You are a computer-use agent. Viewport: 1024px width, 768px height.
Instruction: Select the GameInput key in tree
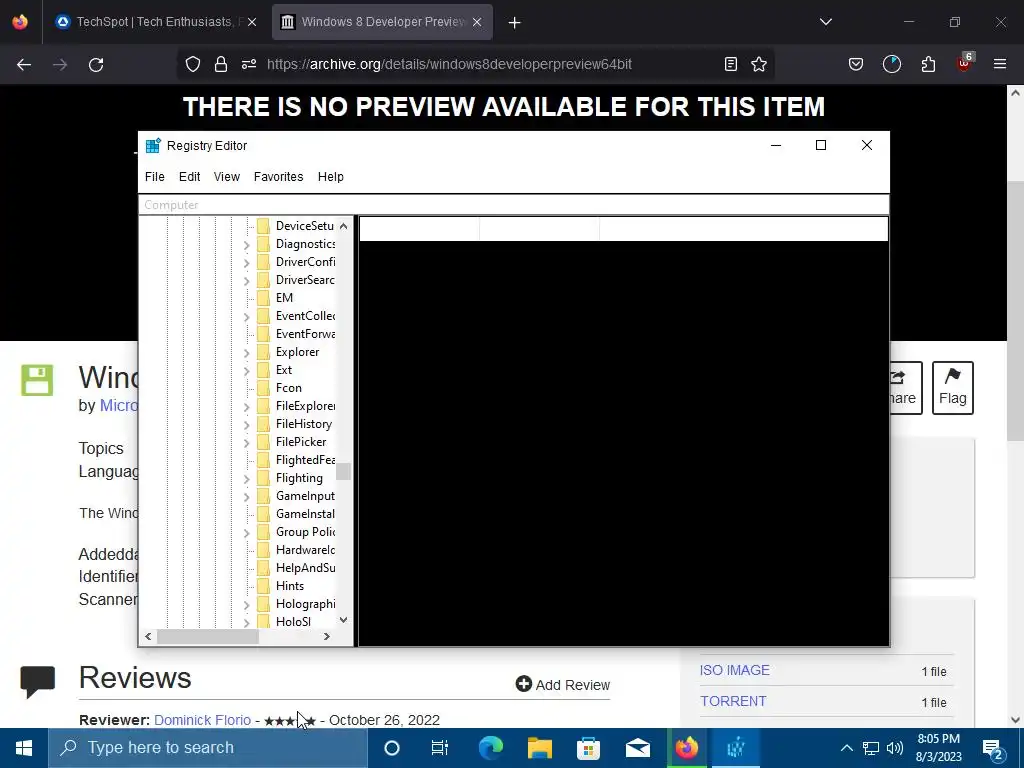(x=305, y=496)
